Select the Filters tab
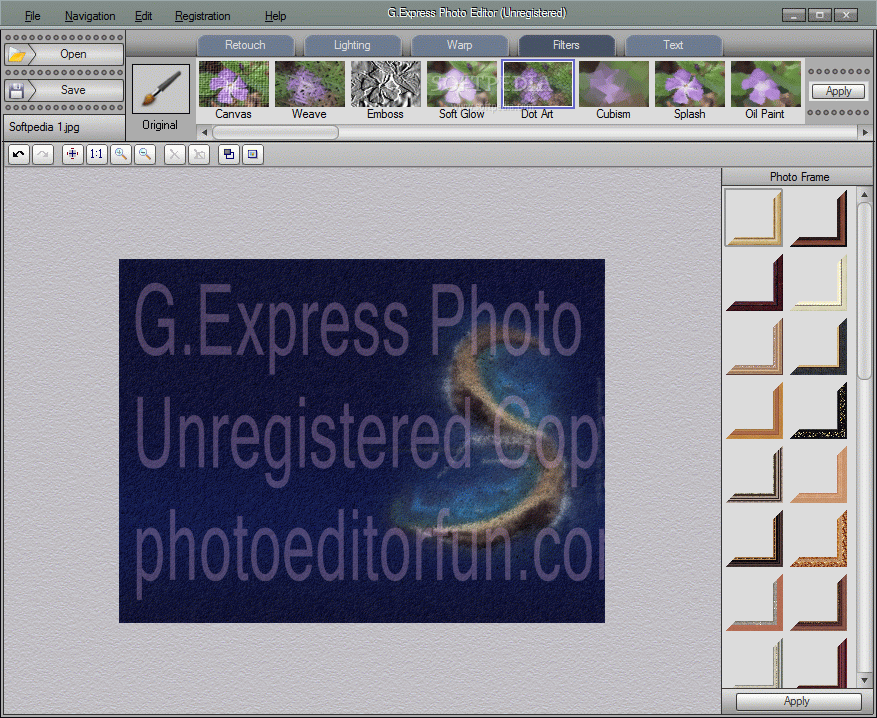Viewport: 877px width, 718px height. [566, 45]
